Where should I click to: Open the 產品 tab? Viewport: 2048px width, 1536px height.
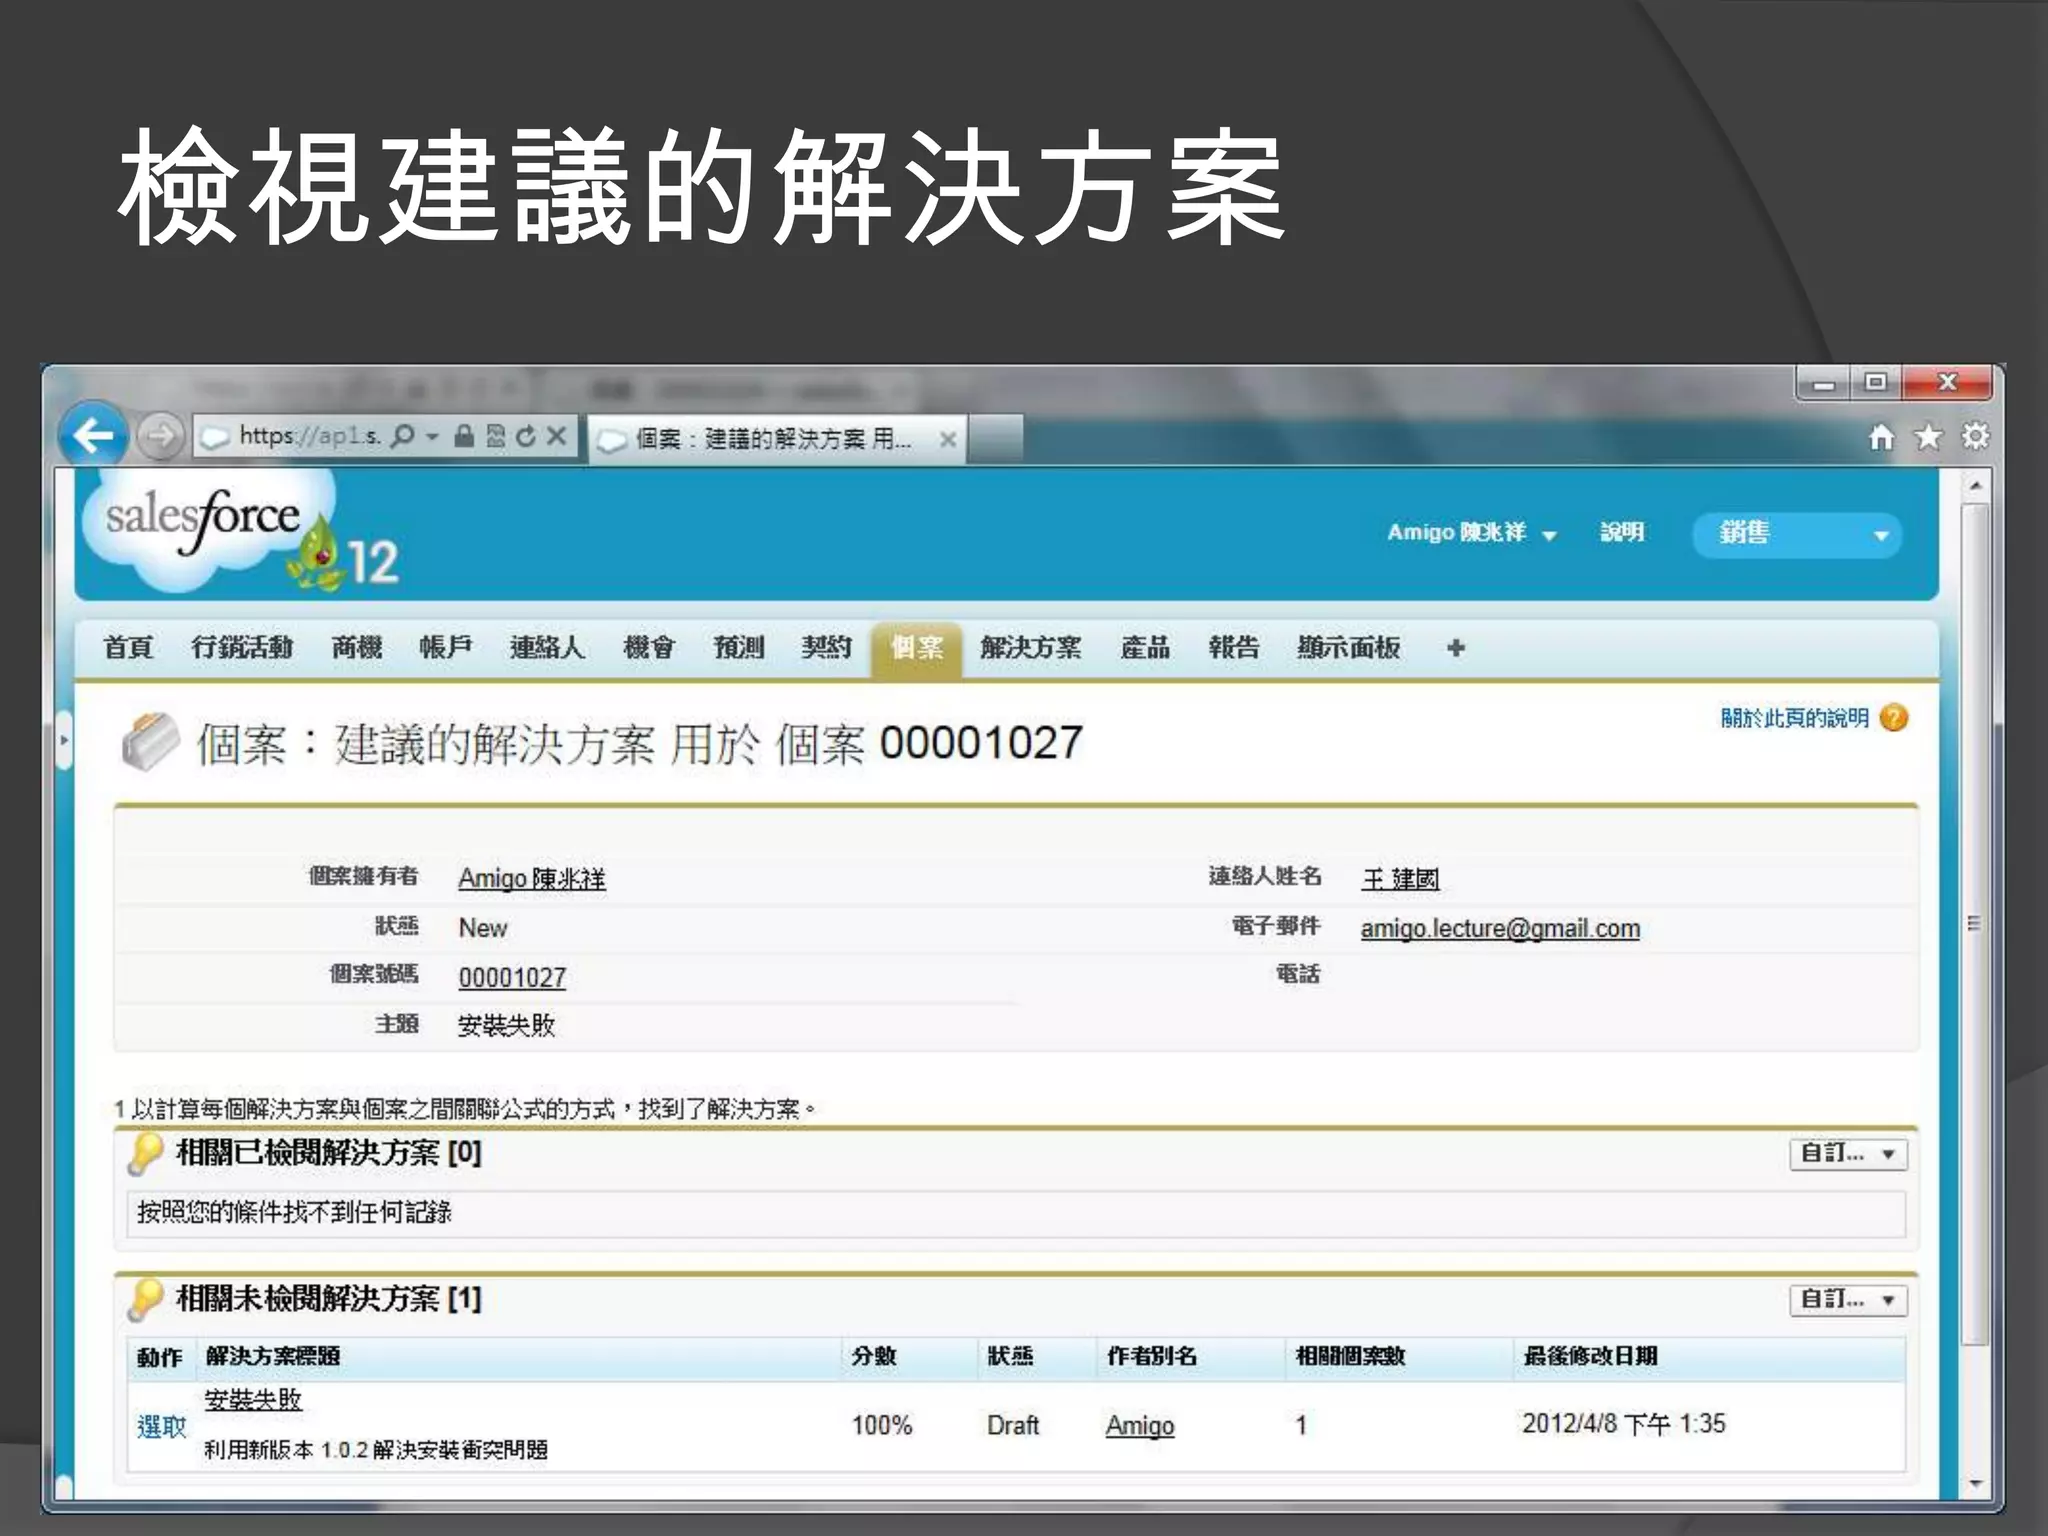1146,648
